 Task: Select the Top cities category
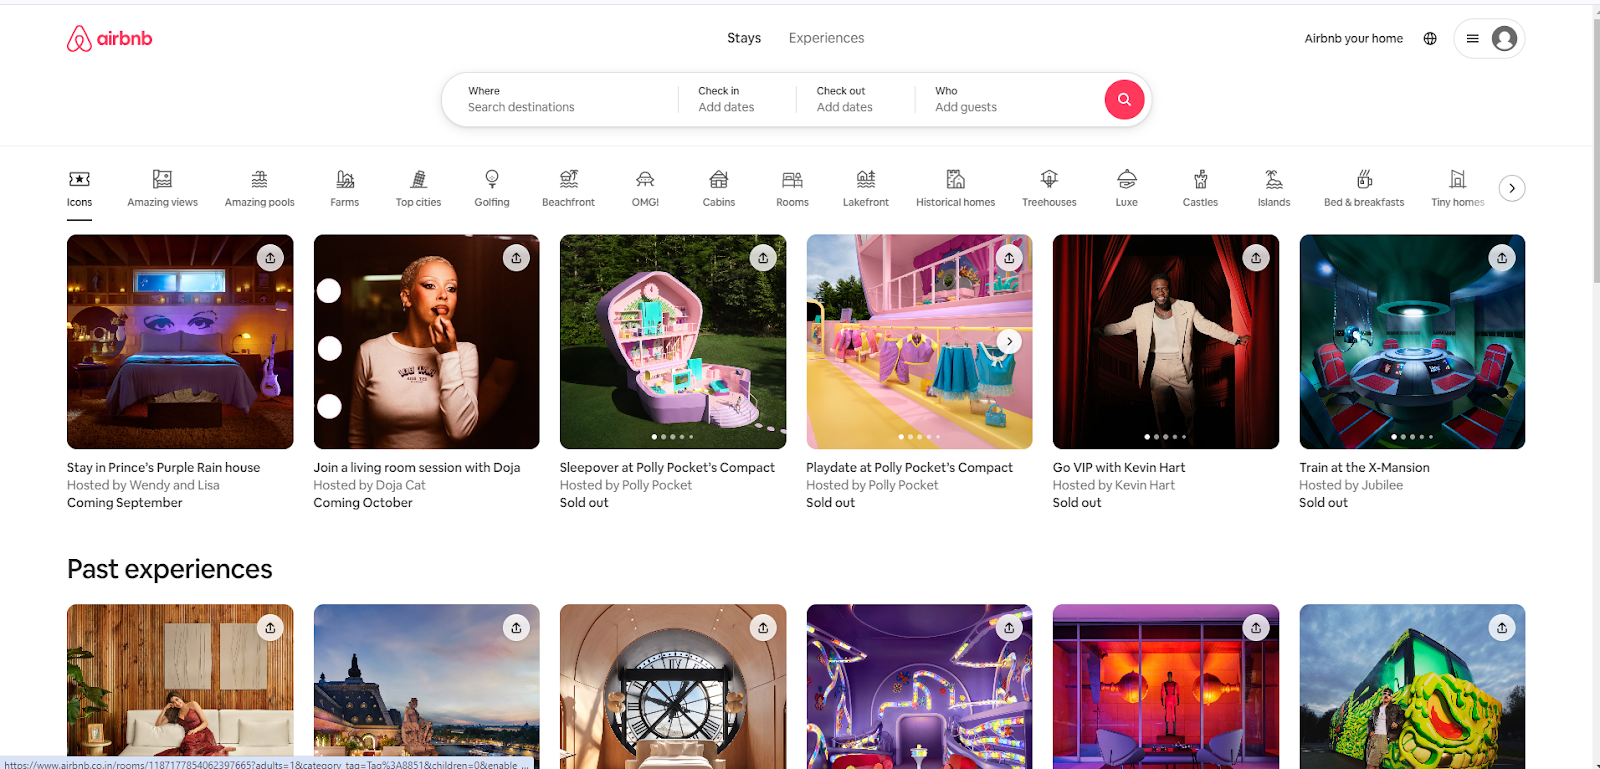pyautogui.click(x=418, y=188)
